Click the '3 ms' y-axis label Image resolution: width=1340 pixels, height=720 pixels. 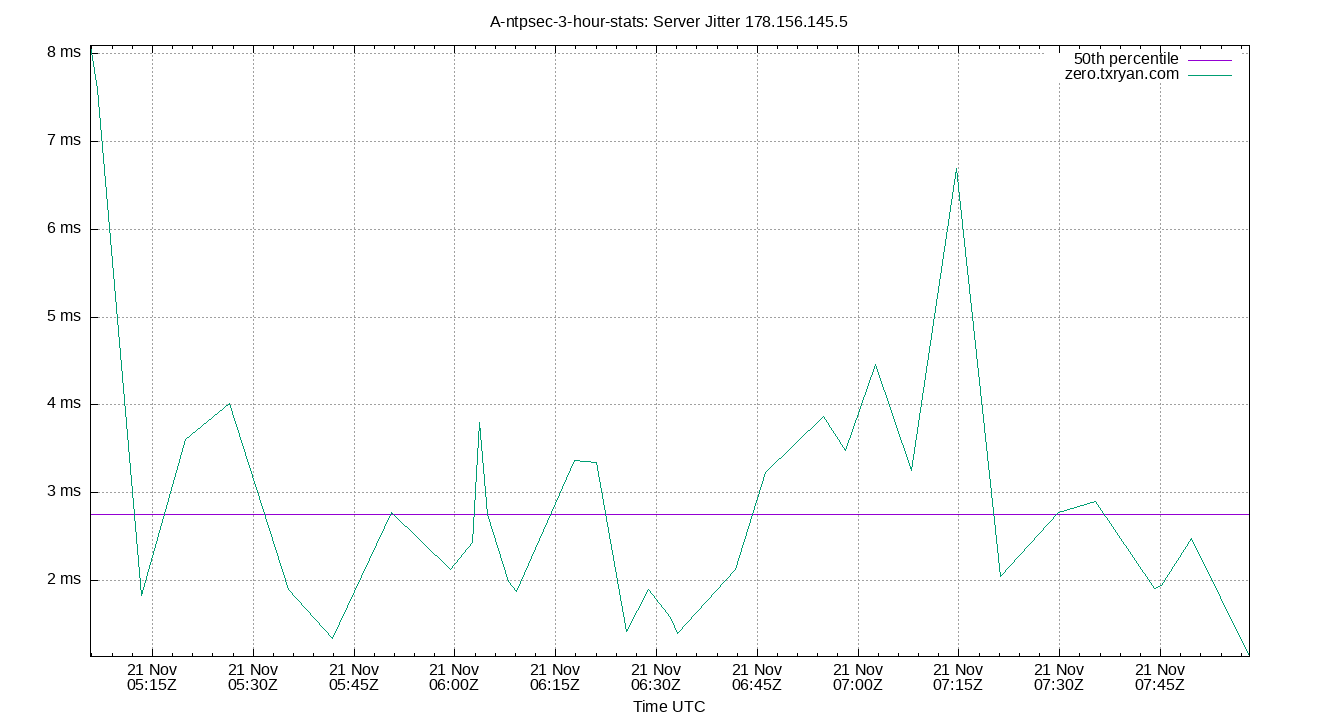(x=64, y=492)
